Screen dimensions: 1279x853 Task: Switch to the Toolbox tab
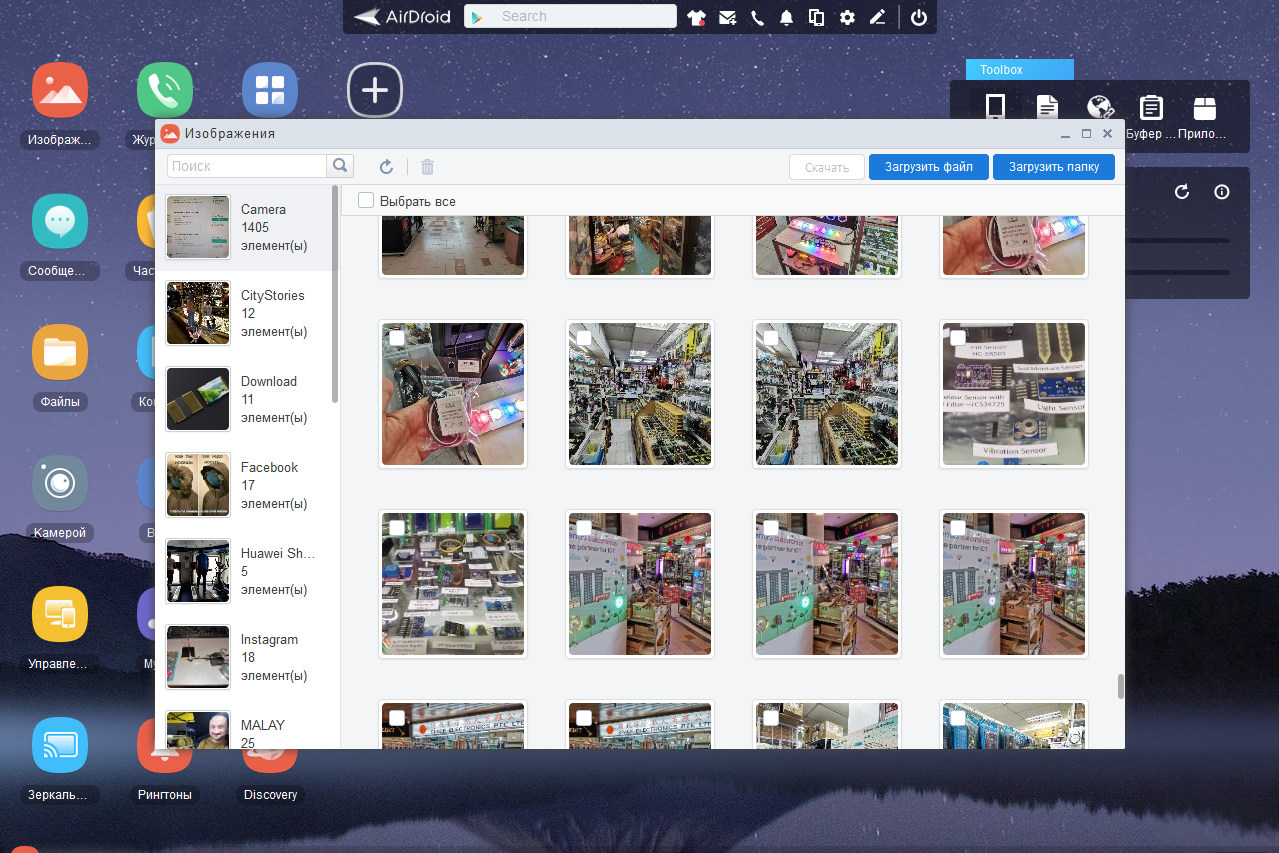click(x=1019, y=70)
